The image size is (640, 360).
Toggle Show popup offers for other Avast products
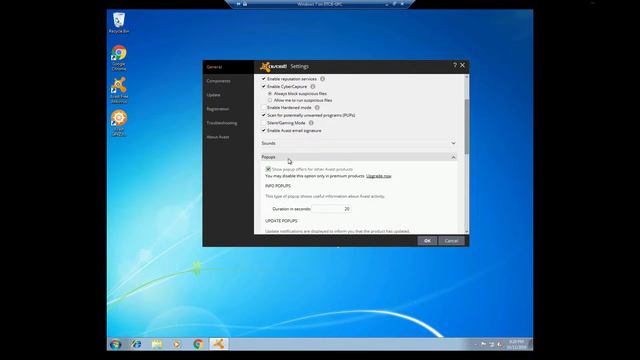(x=268, y=169)
